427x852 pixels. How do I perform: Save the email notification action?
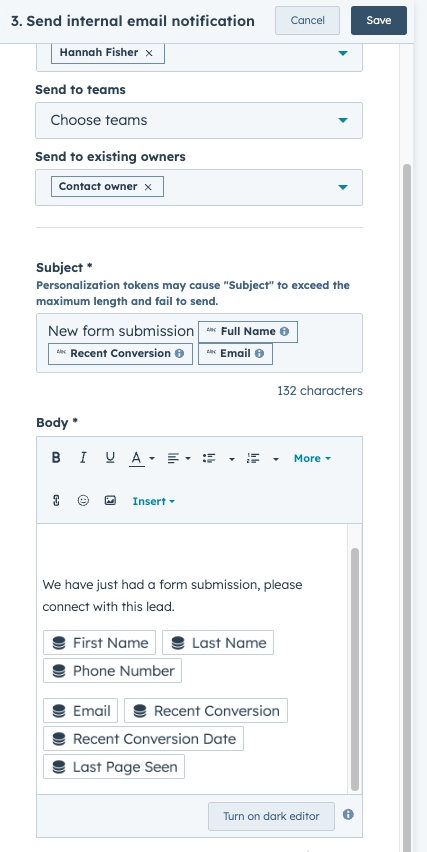(379, 21)
